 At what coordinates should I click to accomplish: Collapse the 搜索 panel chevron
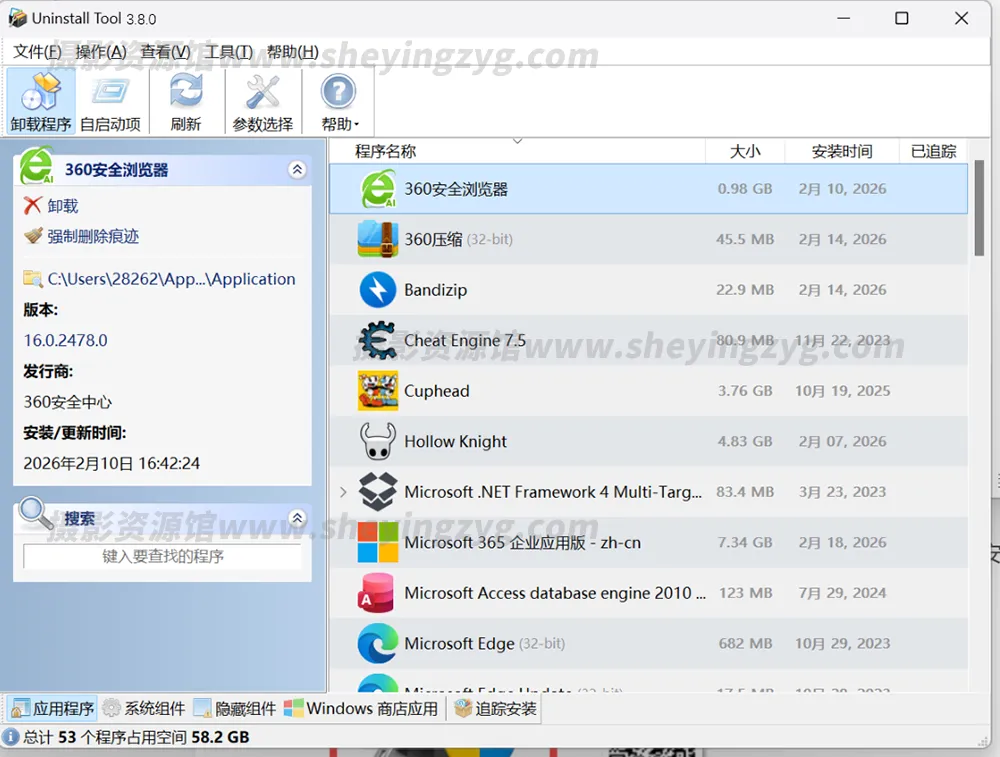[297, 518]
